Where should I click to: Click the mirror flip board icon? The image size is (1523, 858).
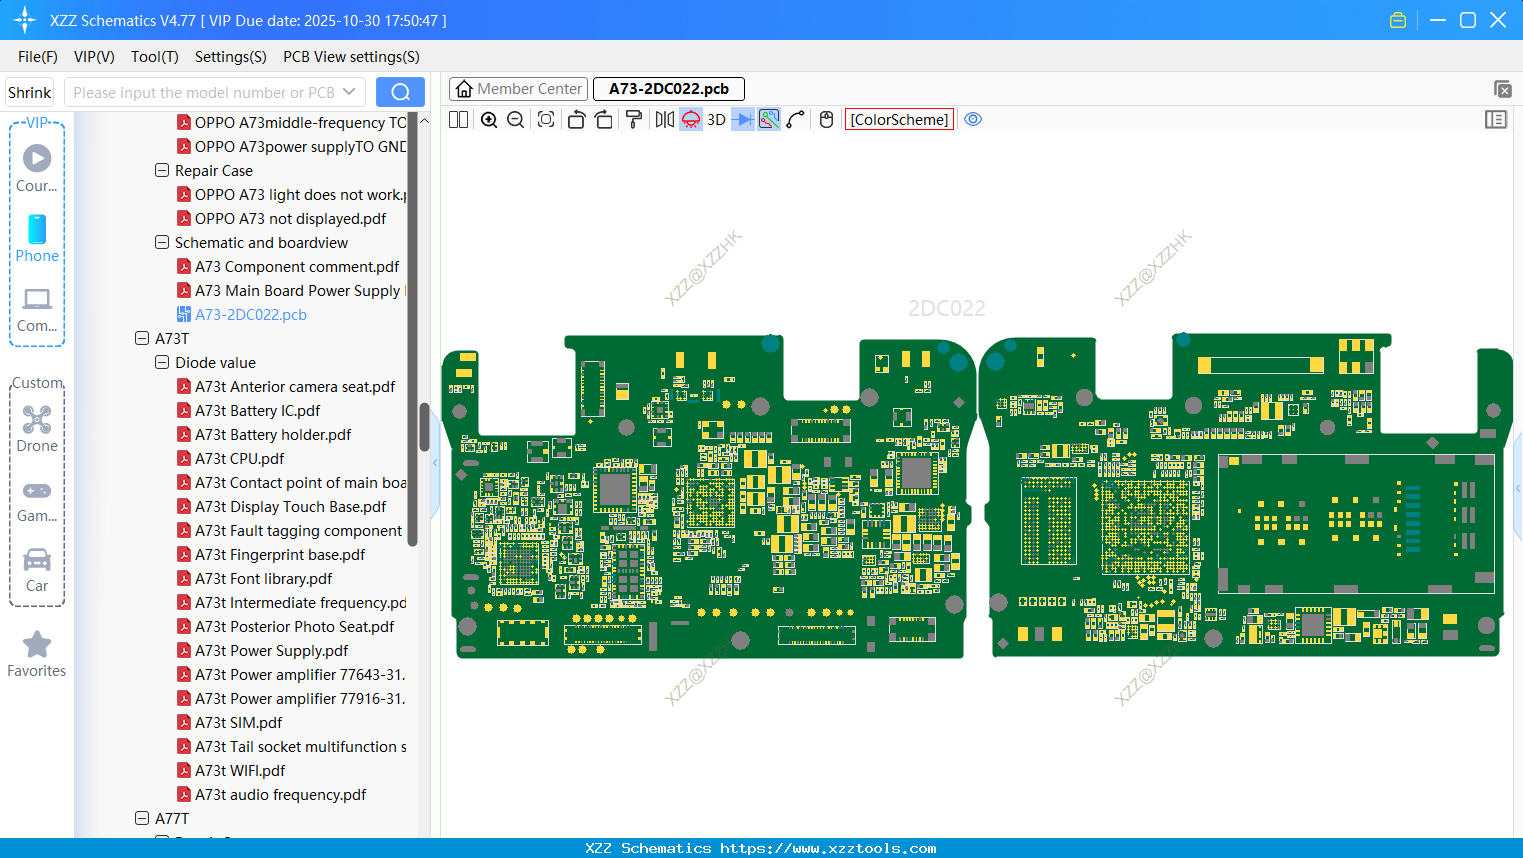pos(664,120)
